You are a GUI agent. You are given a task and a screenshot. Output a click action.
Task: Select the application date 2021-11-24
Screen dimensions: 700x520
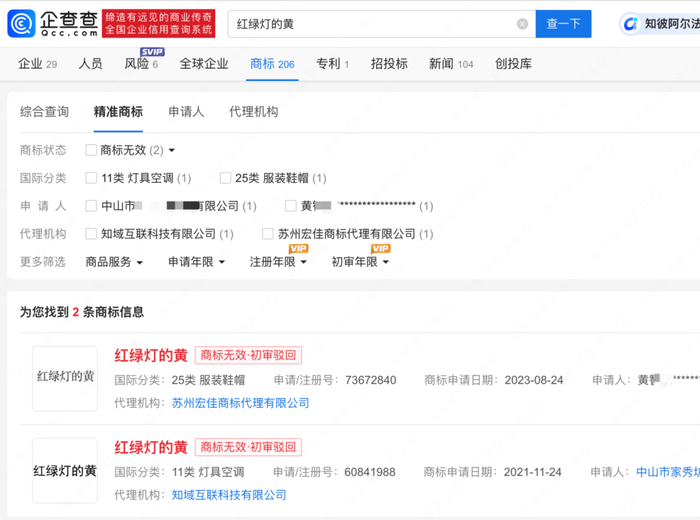(533, 472)
